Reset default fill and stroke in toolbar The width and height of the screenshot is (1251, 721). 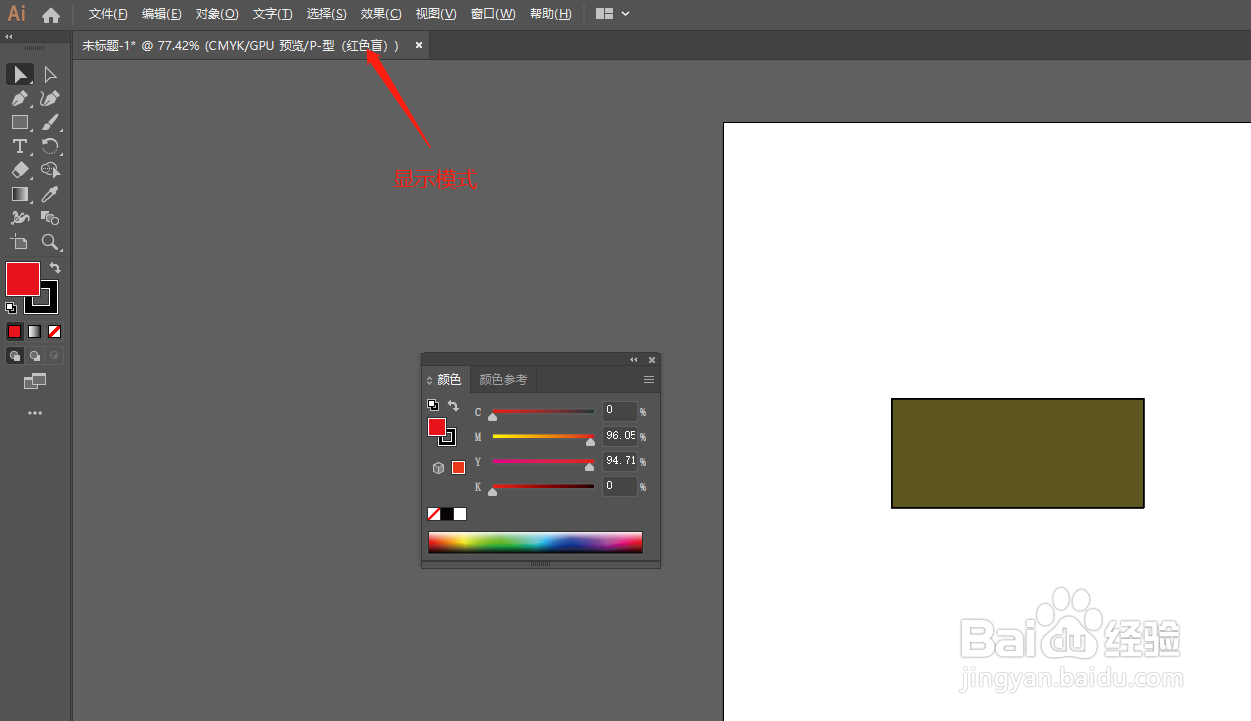[11, 308]
